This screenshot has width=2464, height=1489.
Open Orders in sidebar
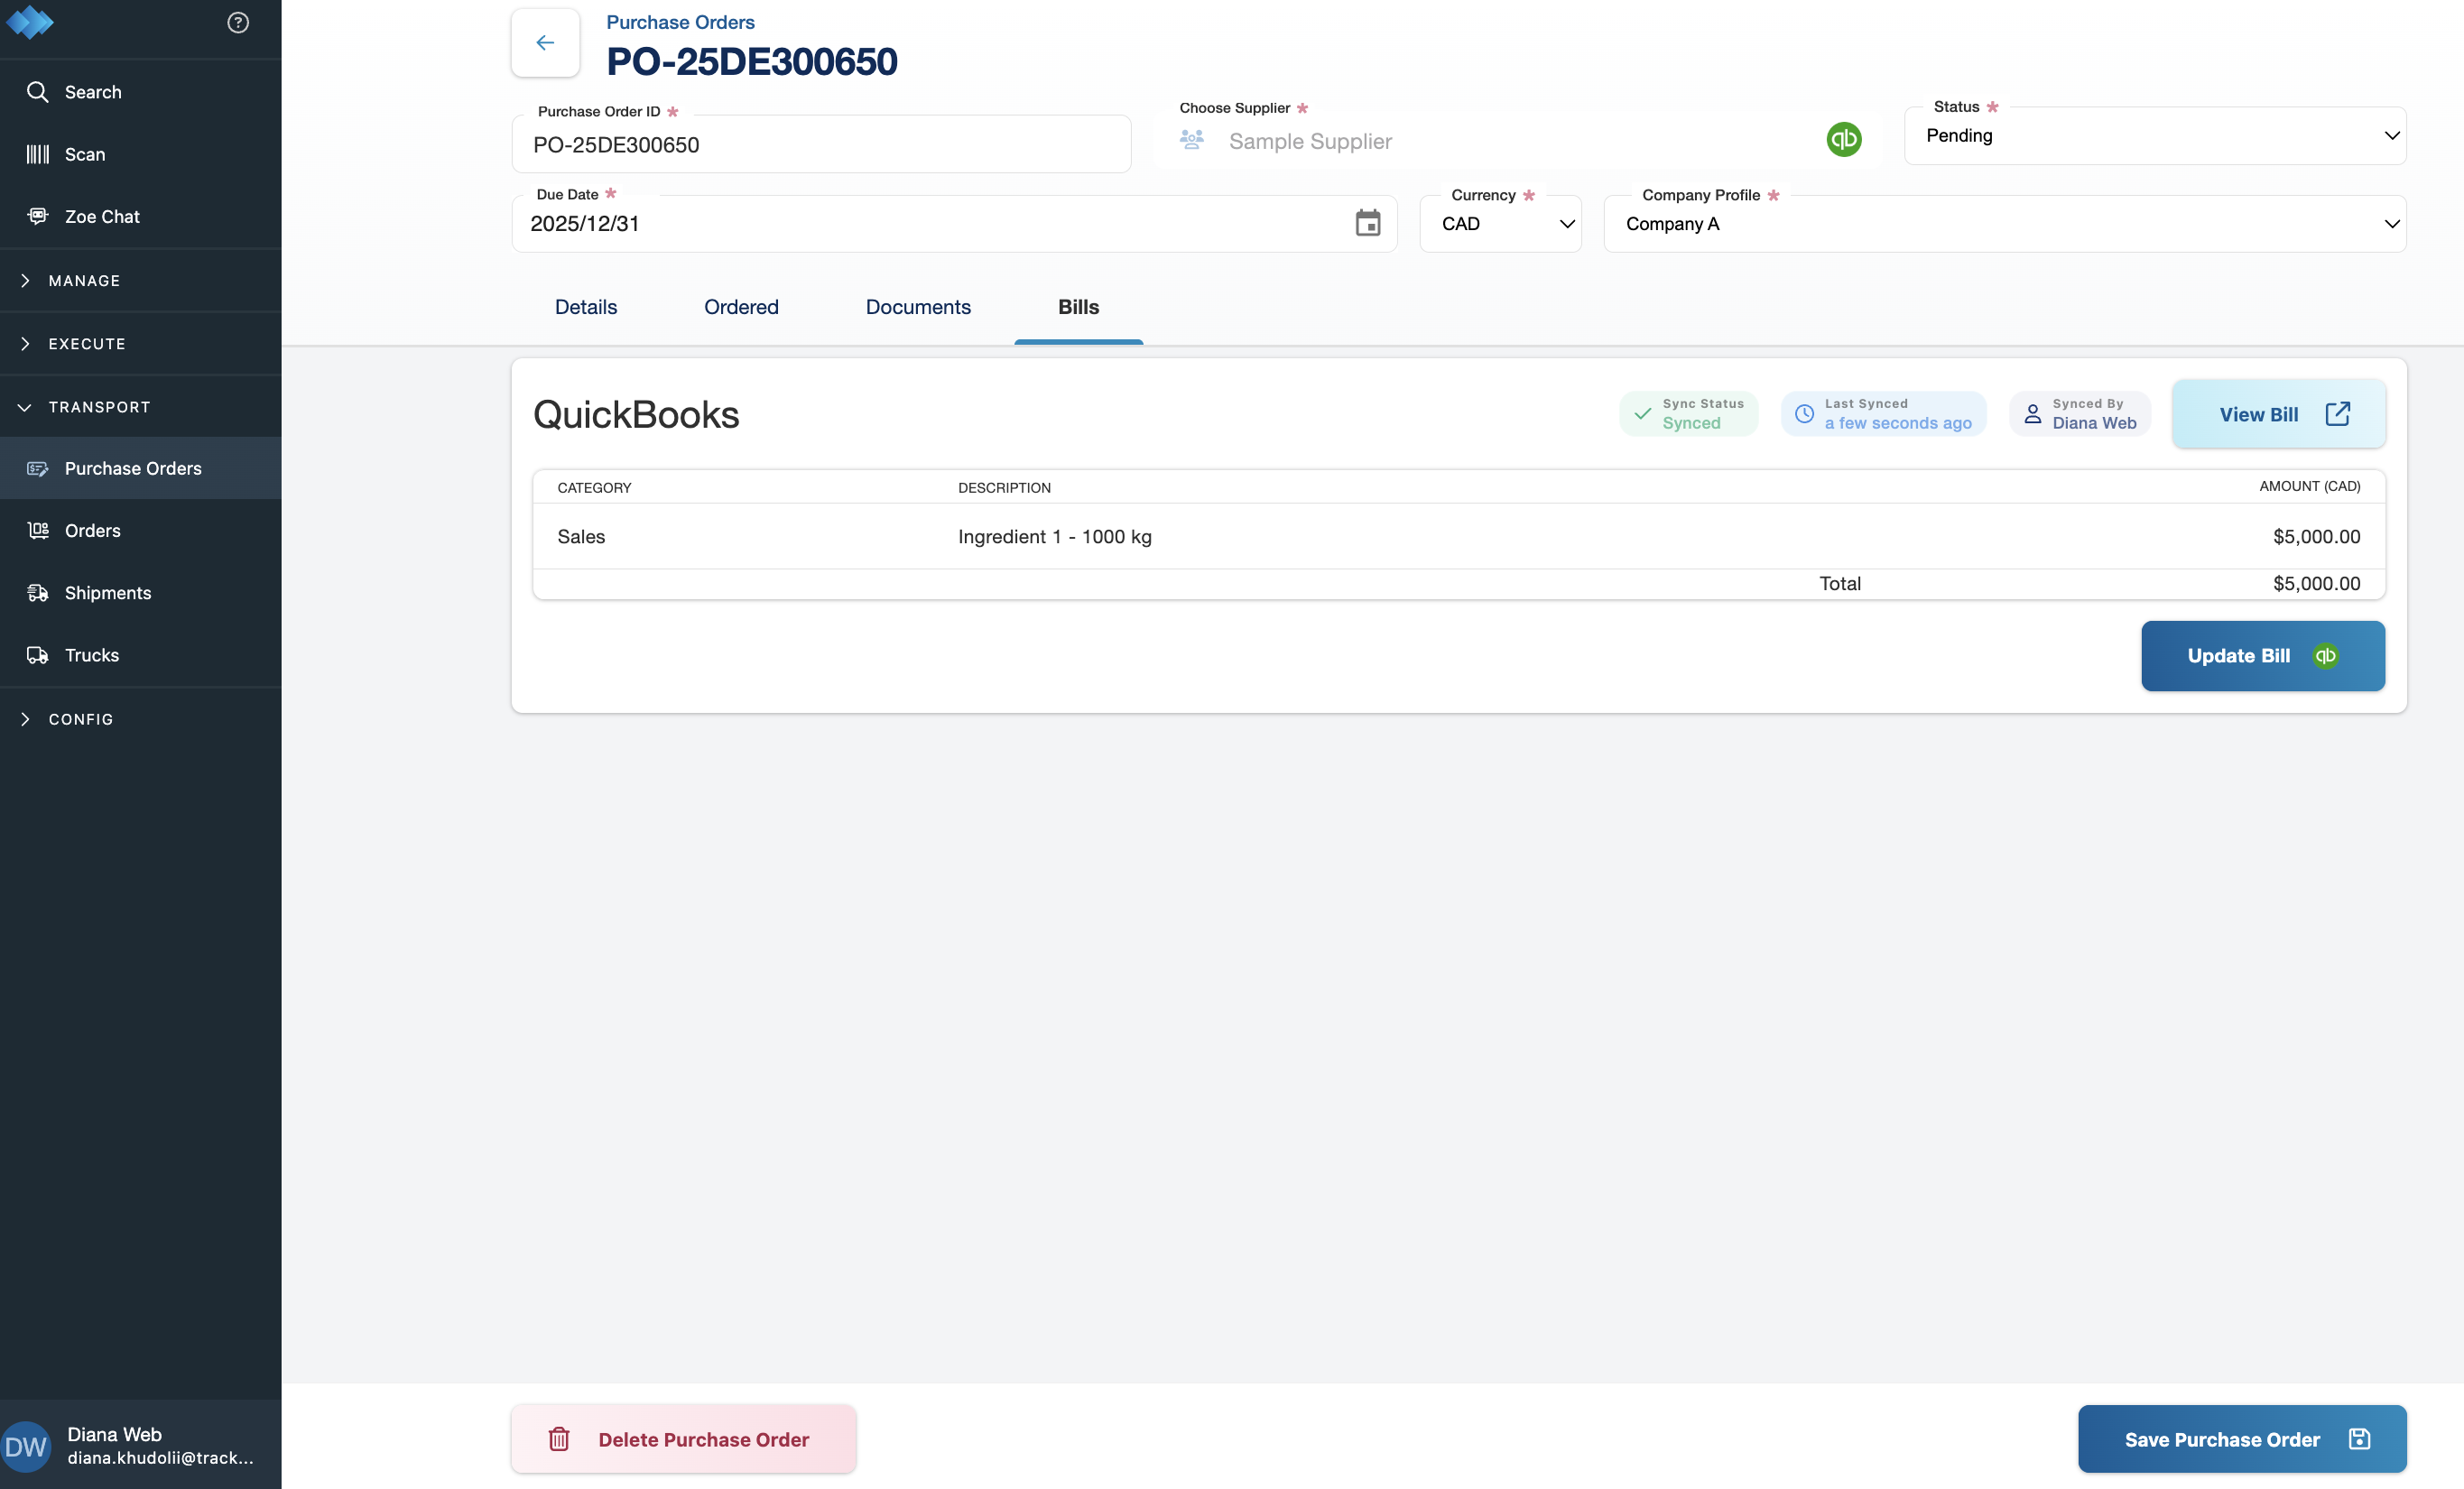tap(93, 531)
